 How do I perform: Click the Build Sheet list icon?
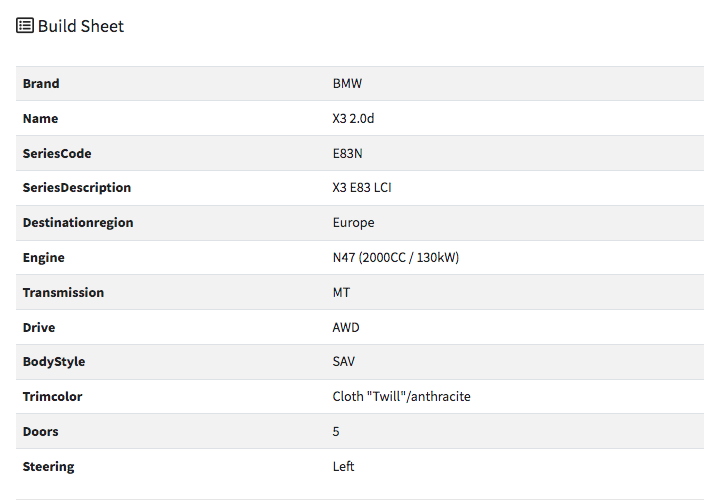[25, 25]
